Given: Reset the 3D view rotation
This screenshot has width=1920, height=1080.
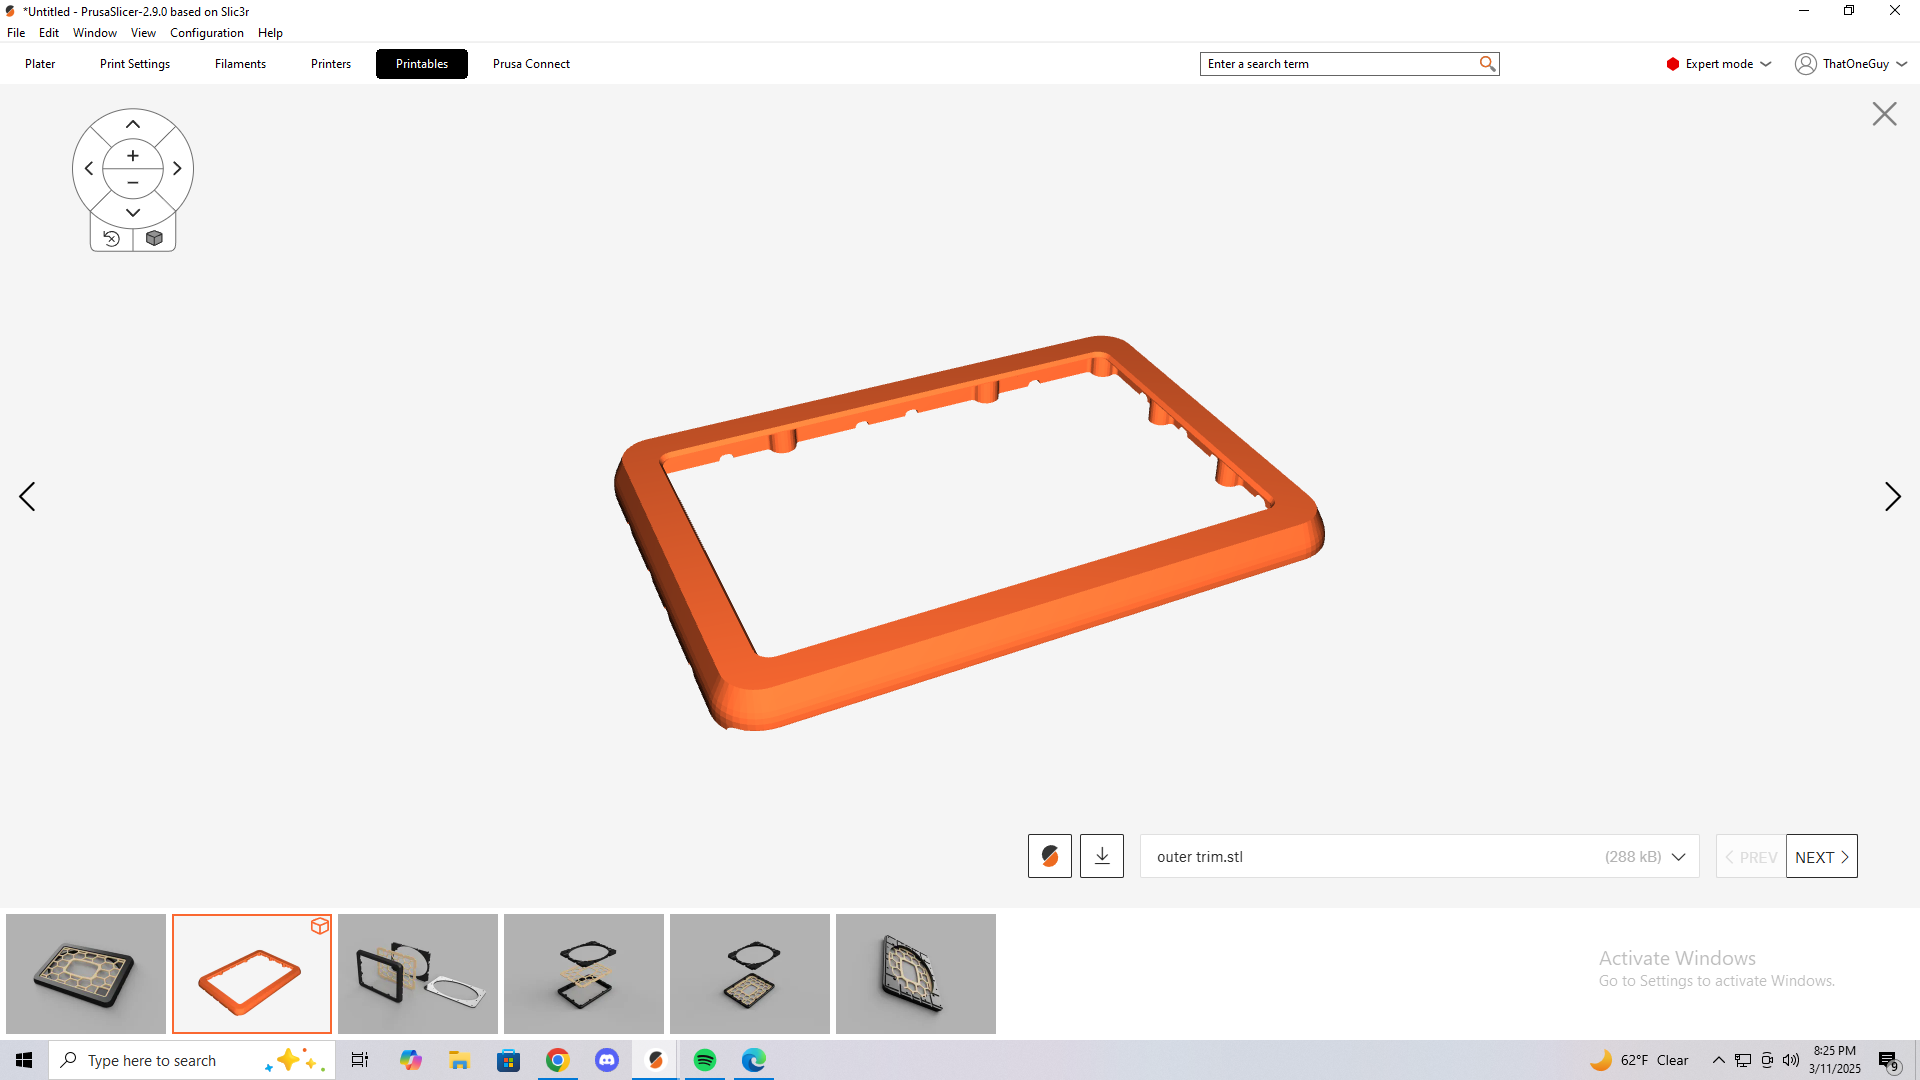Looking at the screenshot, I should [x=111, y=238].
